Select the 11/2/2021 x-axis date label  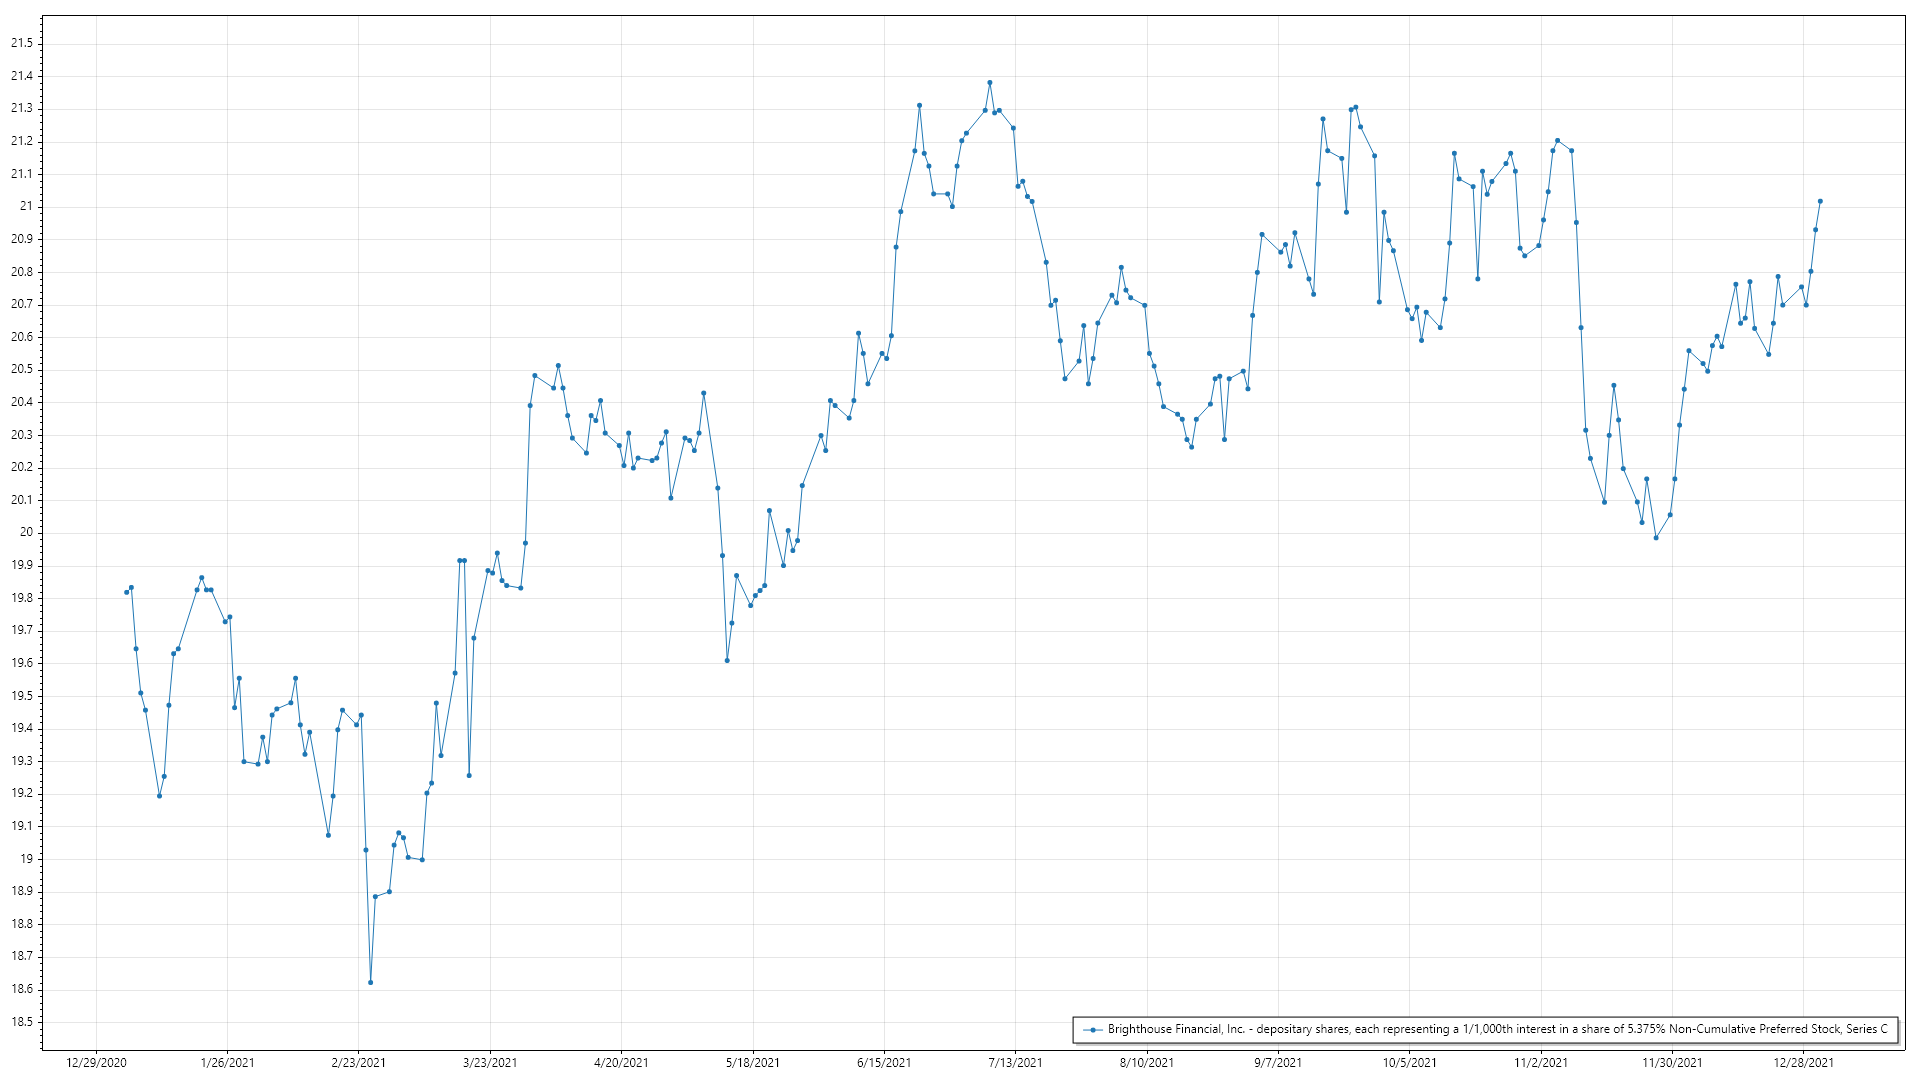click(x=1540, y=1062)
